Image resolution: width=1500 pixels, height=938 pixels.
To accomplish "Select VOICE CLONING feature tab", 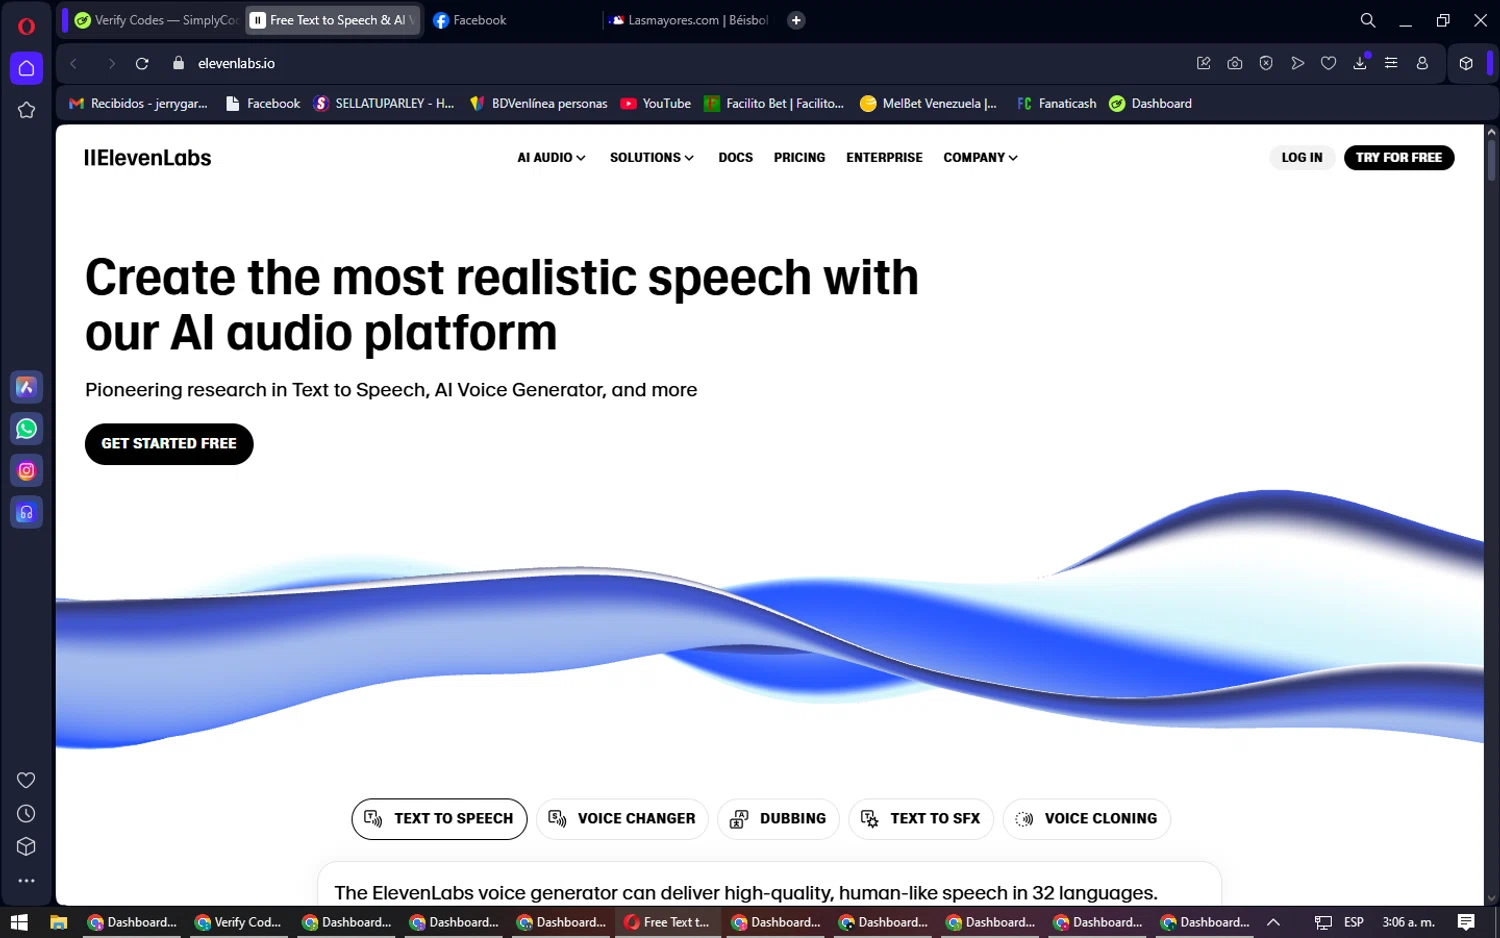I will click(x=1087, y=819).
